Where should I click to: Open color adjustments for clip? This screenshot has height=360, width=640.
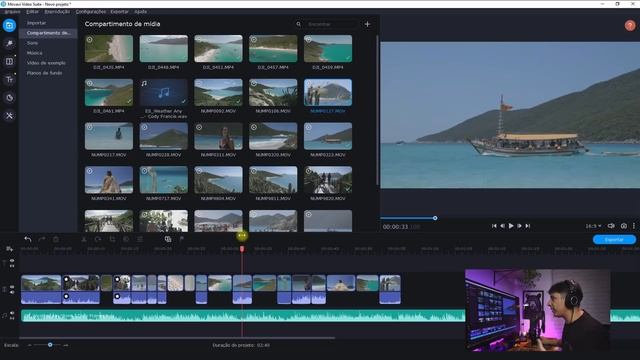(x=126, y=239)
